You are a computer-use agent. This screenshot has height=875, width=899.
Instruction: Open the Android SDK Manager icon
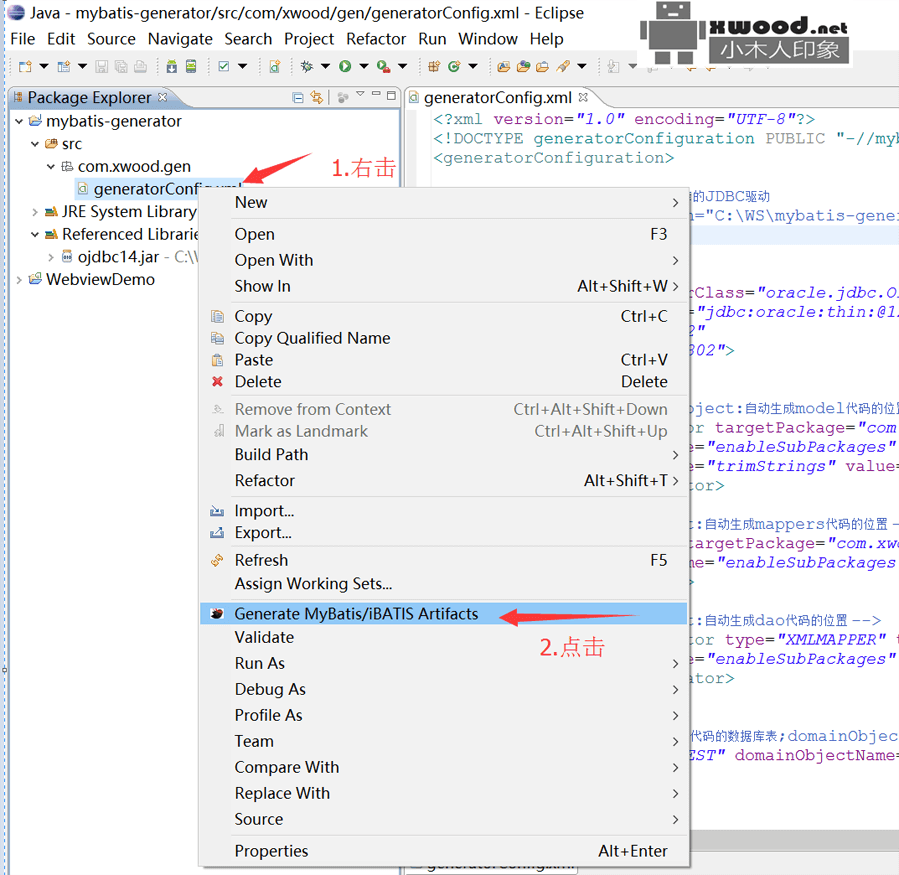pos(171,67)
